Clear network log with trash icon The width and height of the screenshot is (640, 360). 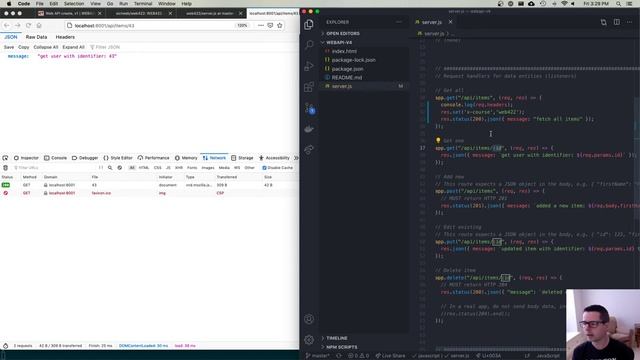click(x=5, y=168)
